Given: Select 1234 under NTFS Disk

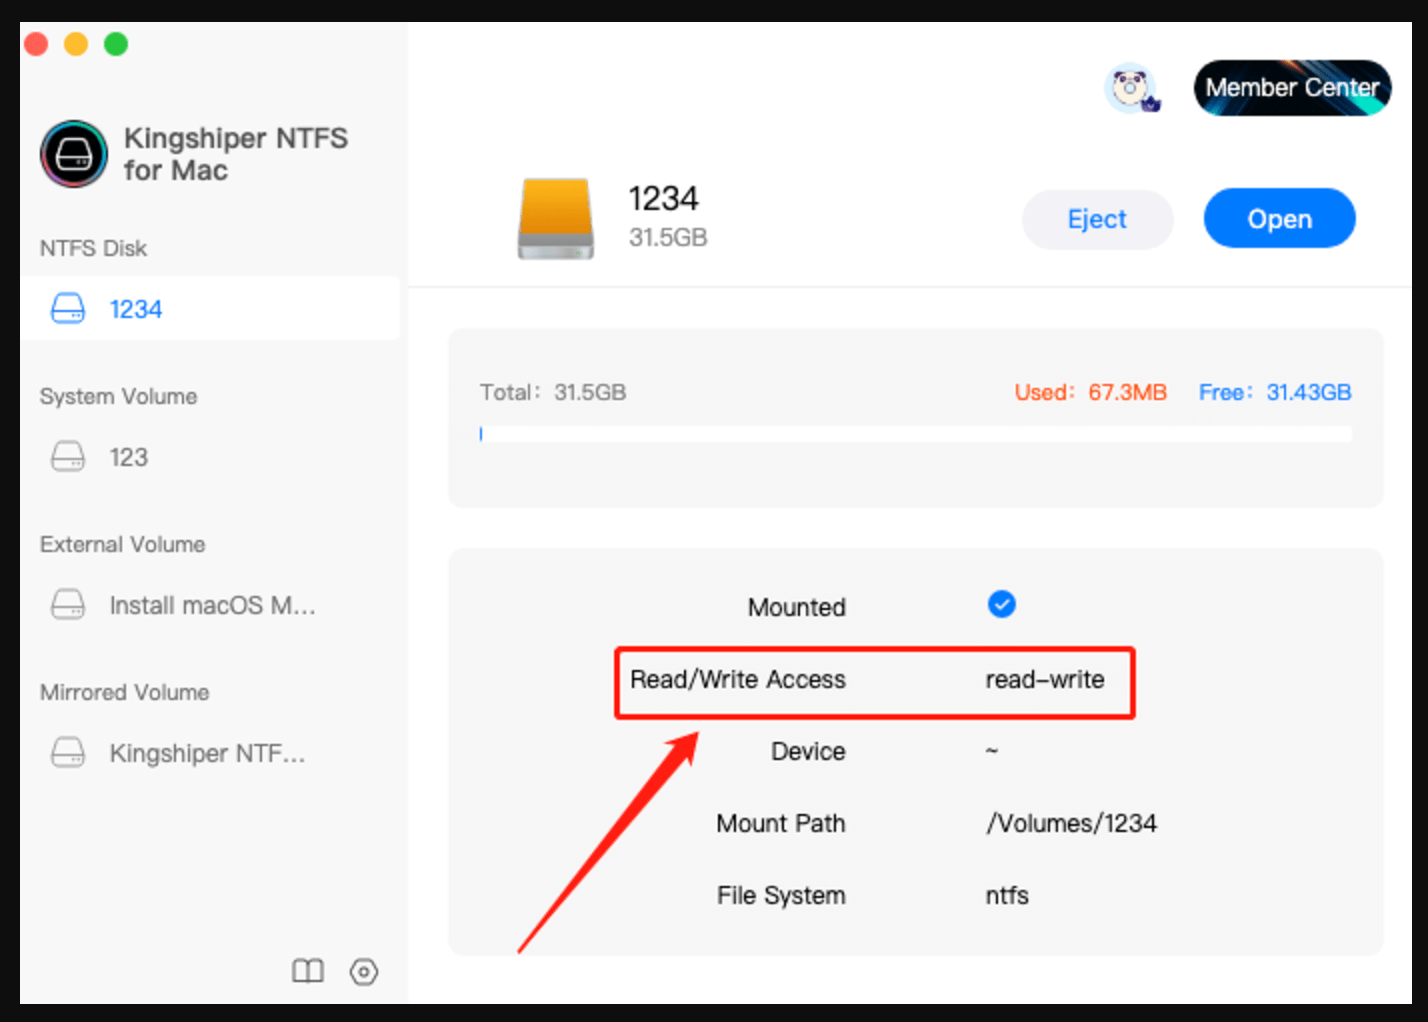Looking at the screenshot, I should tap(136, 309).
